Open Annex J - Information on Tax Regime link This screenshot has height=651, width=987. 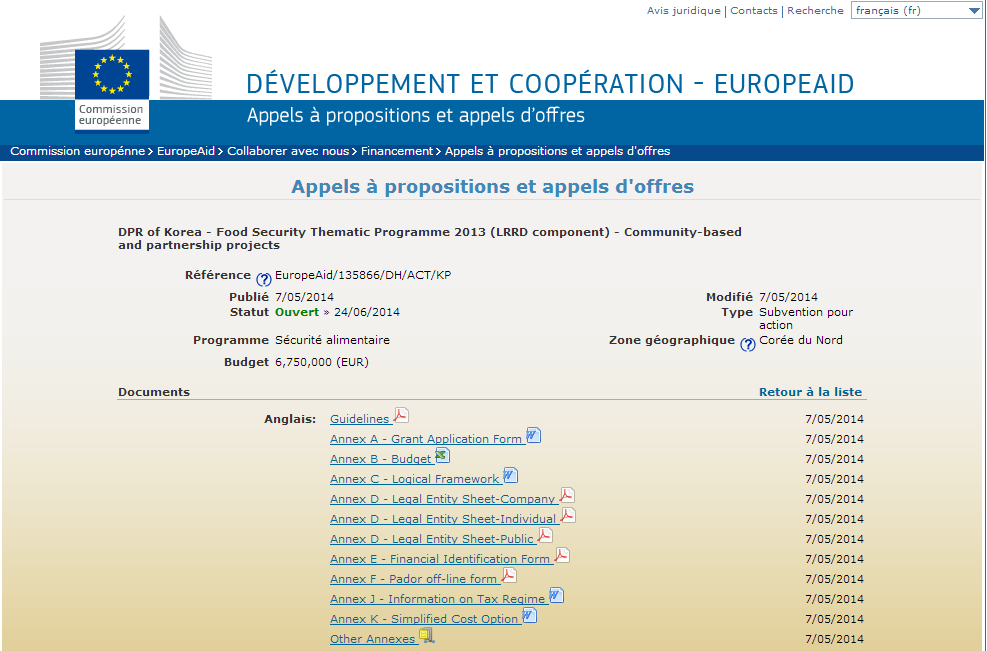coord(438,599)
